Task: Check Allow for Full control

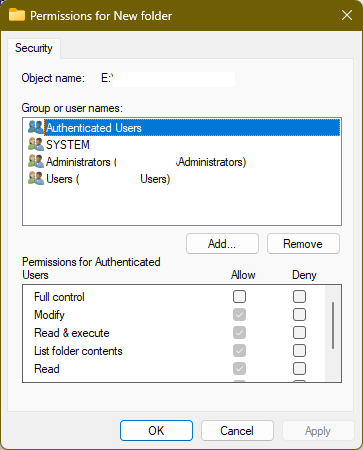Action: tap(239, 296)
